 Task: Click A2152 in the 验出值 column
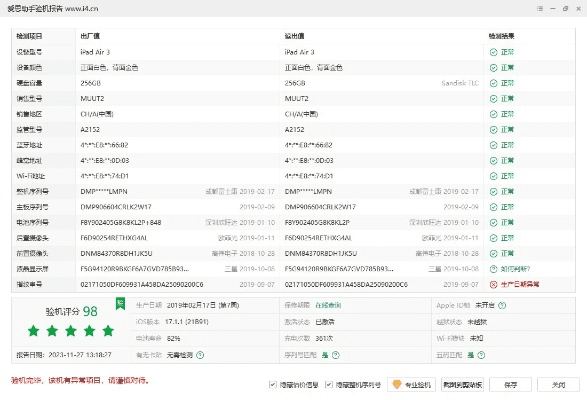294,130
